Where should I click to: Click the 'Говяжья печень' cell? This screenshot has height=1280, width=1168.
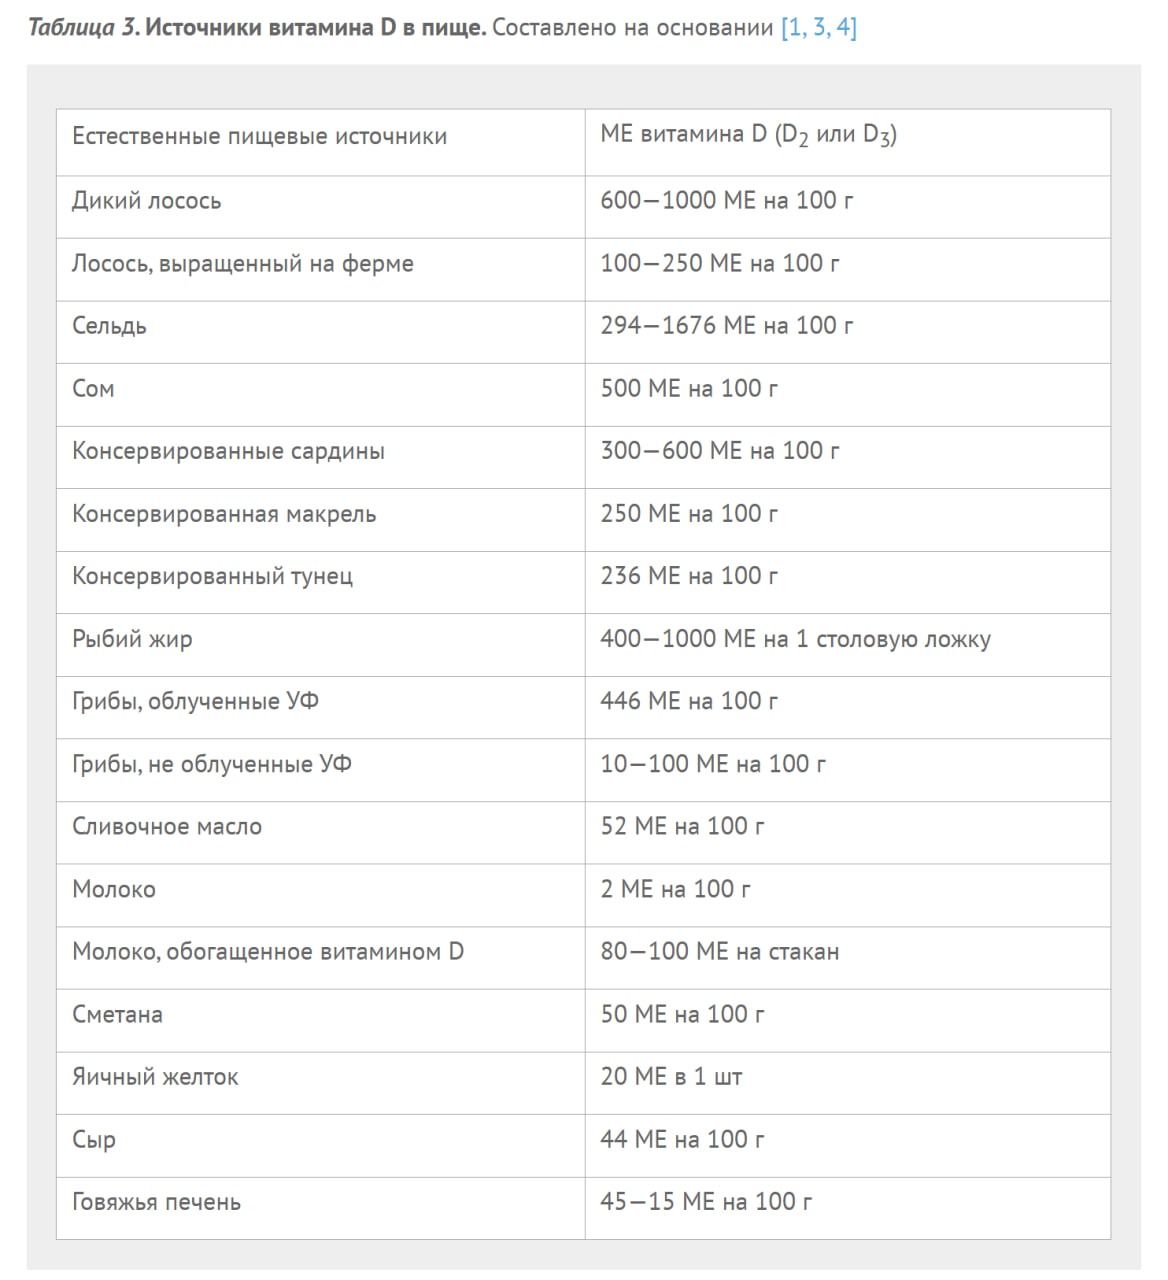tap(156, 1203)
